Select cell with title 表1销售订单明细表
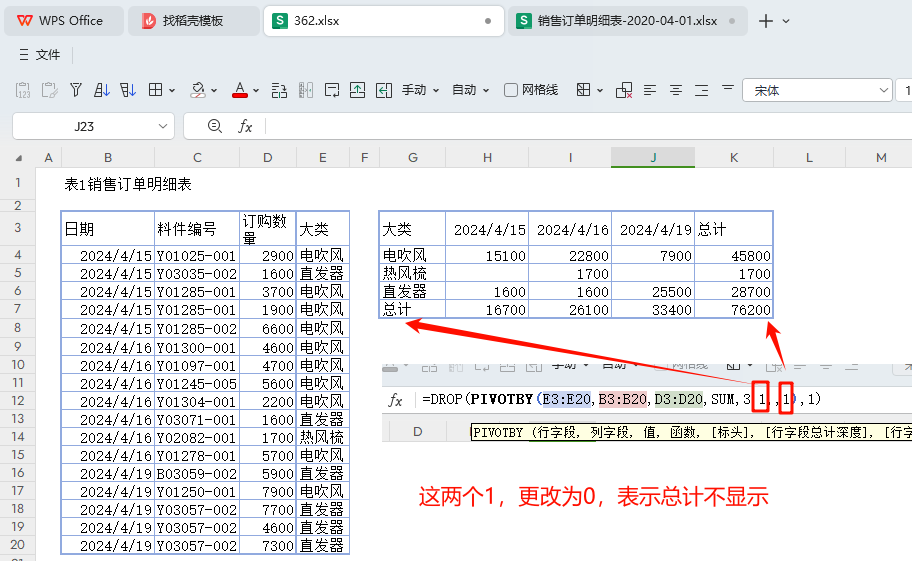The image size is (912, 561). (128, 184)
